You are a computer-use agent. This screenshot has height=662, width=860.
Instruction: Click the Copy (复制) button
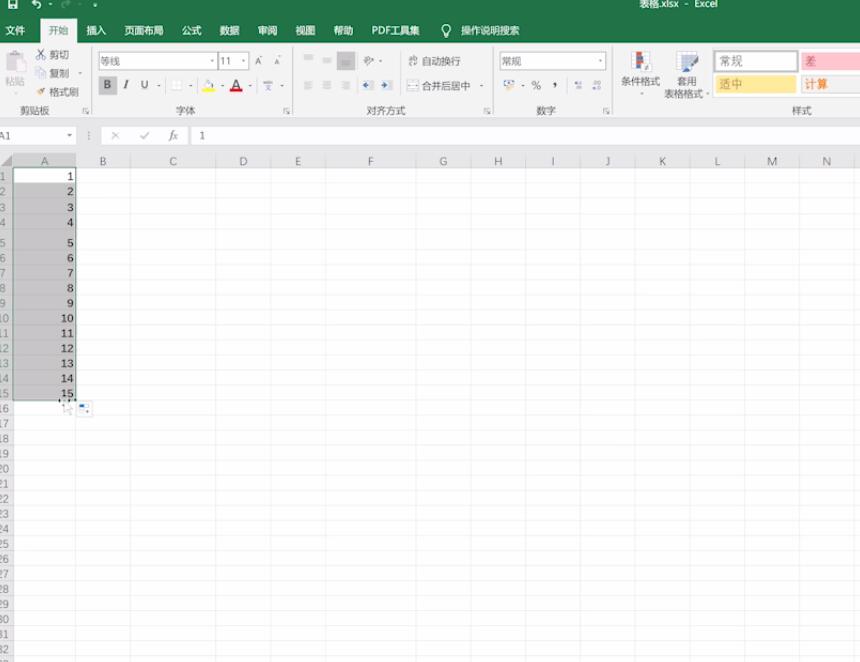pyautogui.click(x=52, y=73)
